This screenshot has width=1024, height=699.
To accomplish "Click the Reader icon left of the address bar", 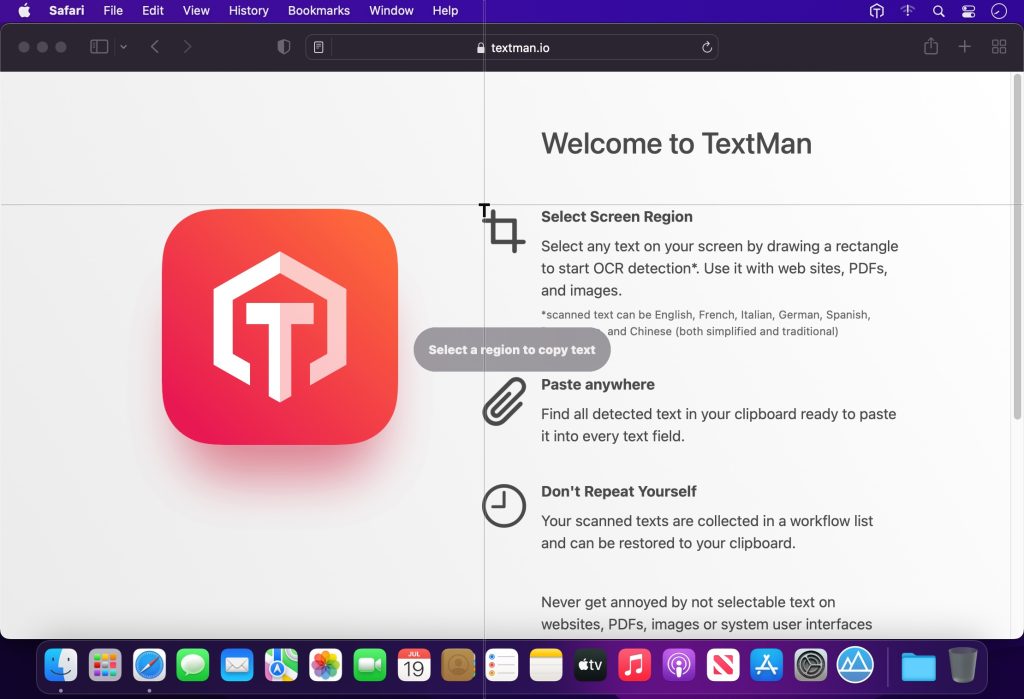I will (317, 46).
